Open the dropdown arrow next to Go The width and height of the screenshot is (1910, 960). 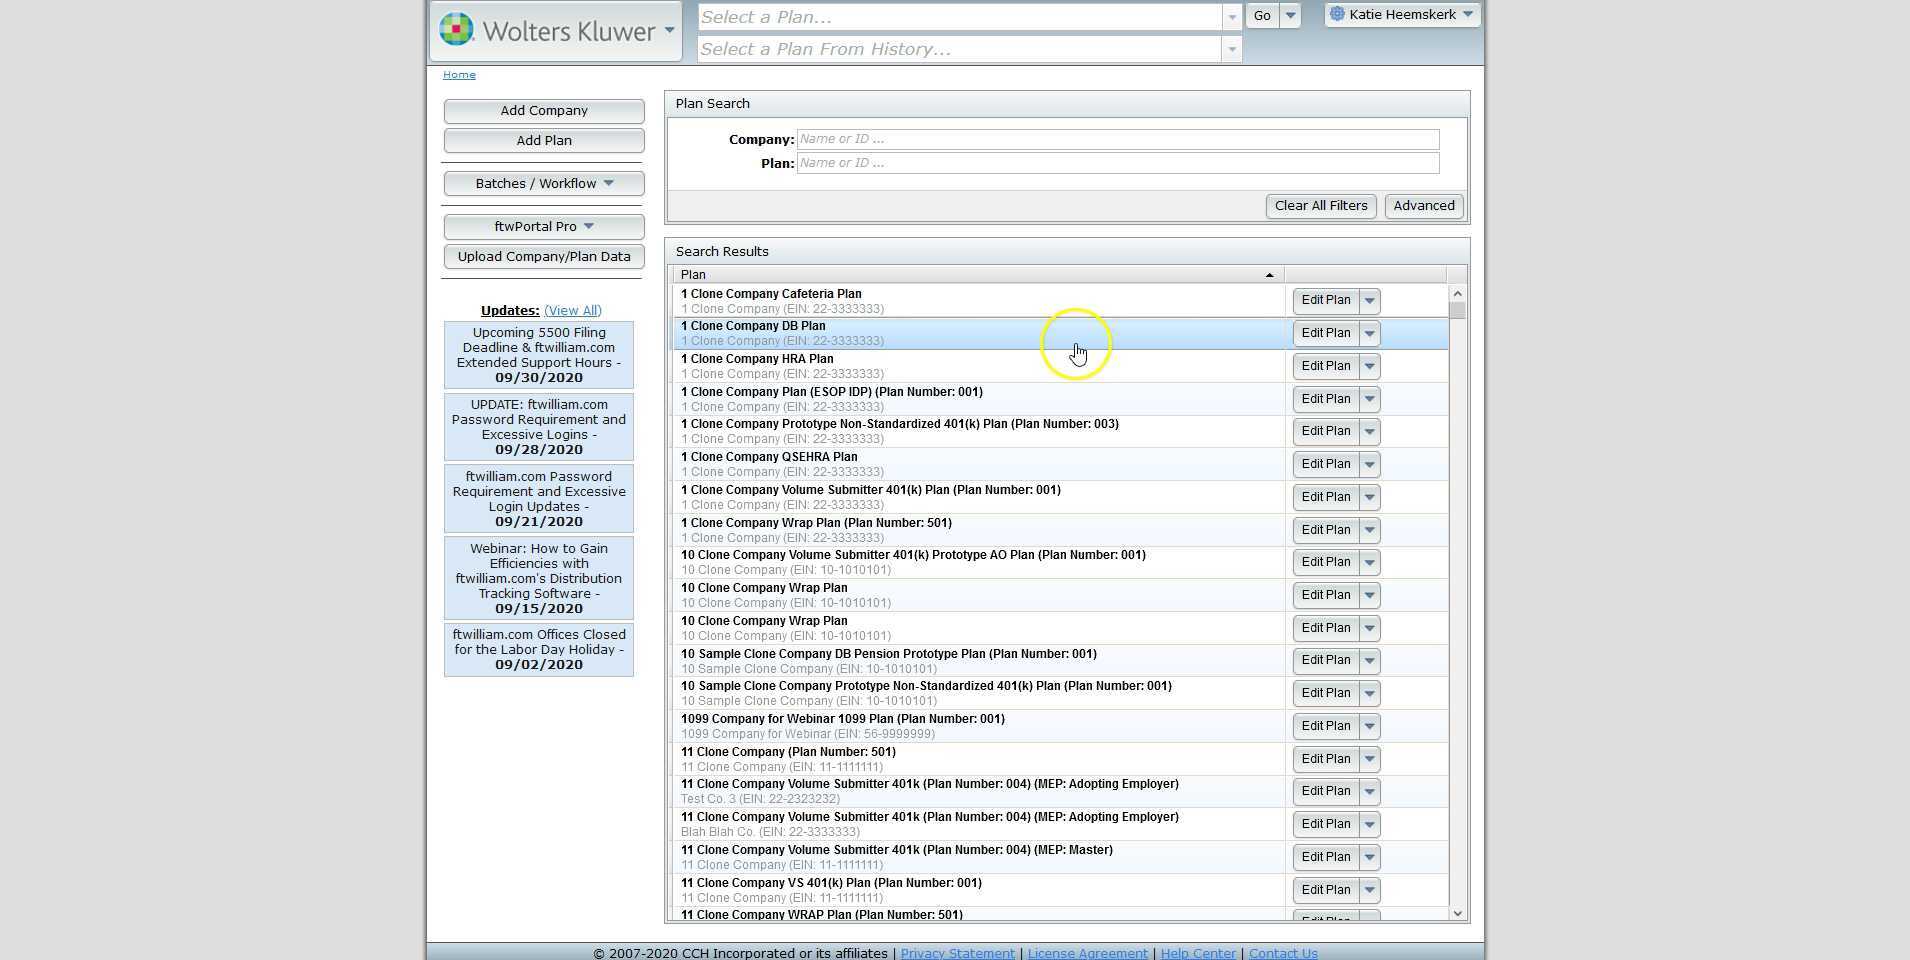(1290, 16)
